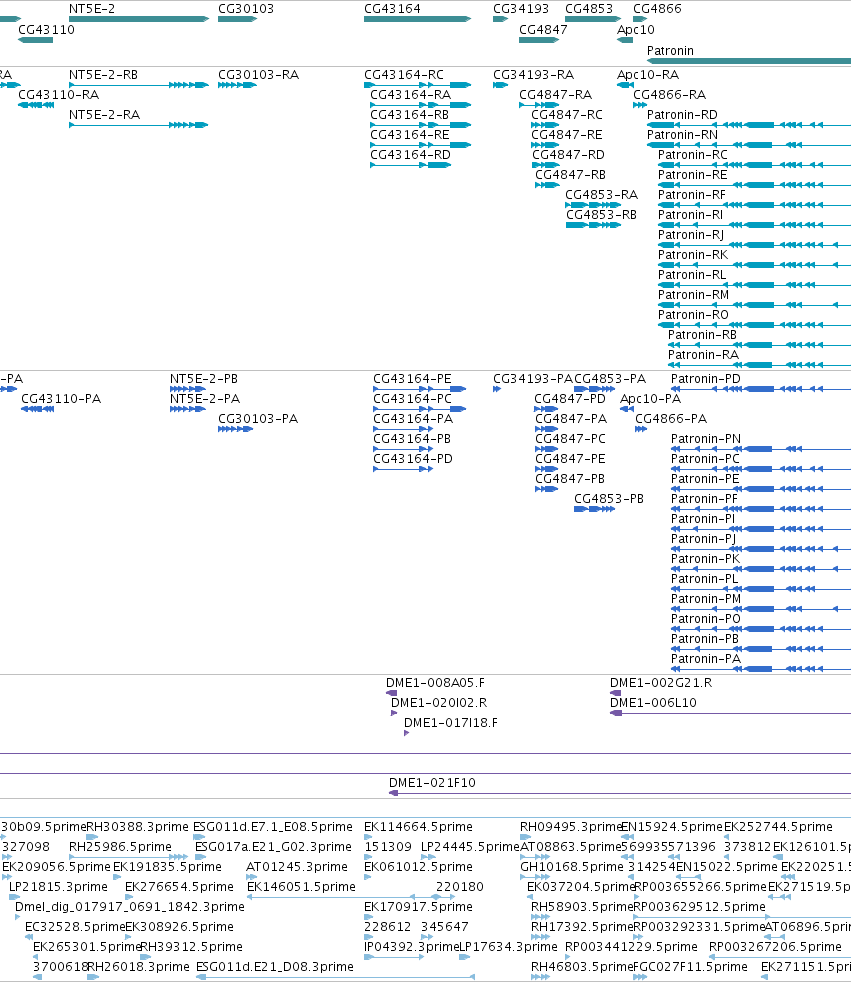This screenshot has height=982, width=851.
Task: Click transcript Apc10-RA label
Action: [x=647, y=75]
